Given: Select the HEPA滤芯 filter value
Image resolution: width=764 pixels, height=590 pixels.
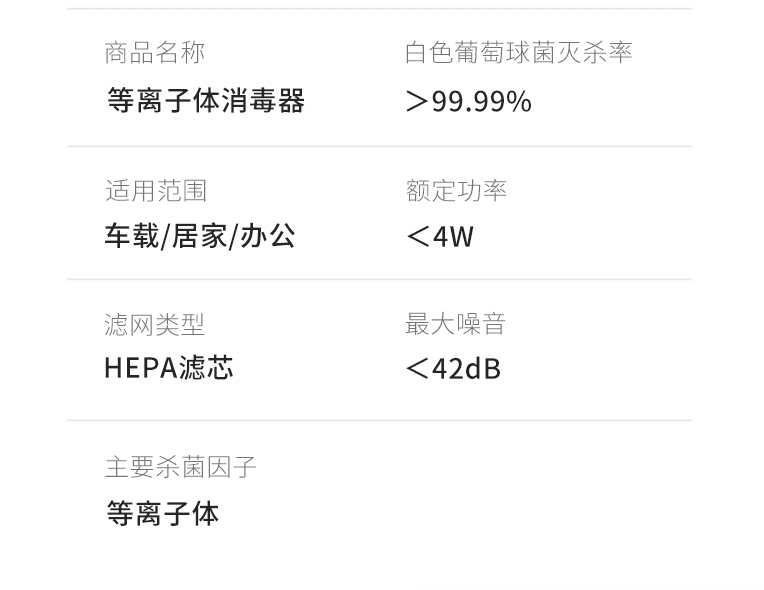Looking at the screenshot, I should pos(169,368).
